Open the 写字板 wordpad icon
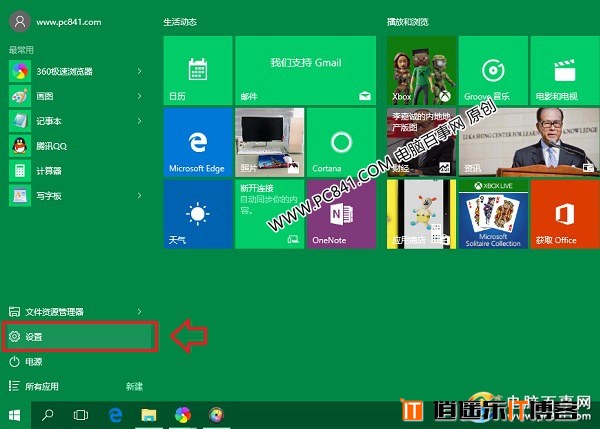 (x=20, y=196)
